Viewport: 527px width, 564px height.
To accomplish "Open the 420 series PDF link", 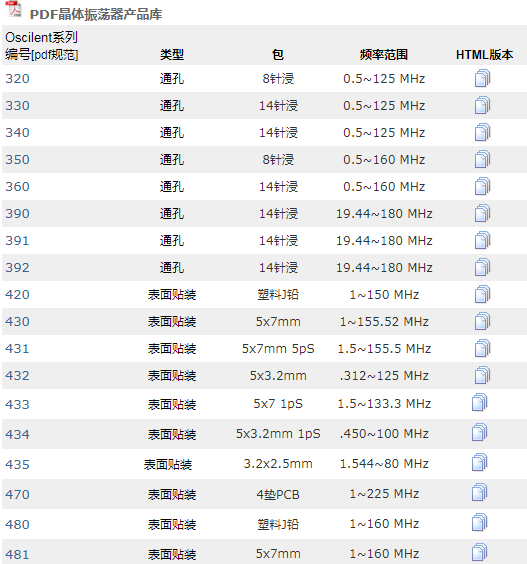I will click(x=17, y=294).
